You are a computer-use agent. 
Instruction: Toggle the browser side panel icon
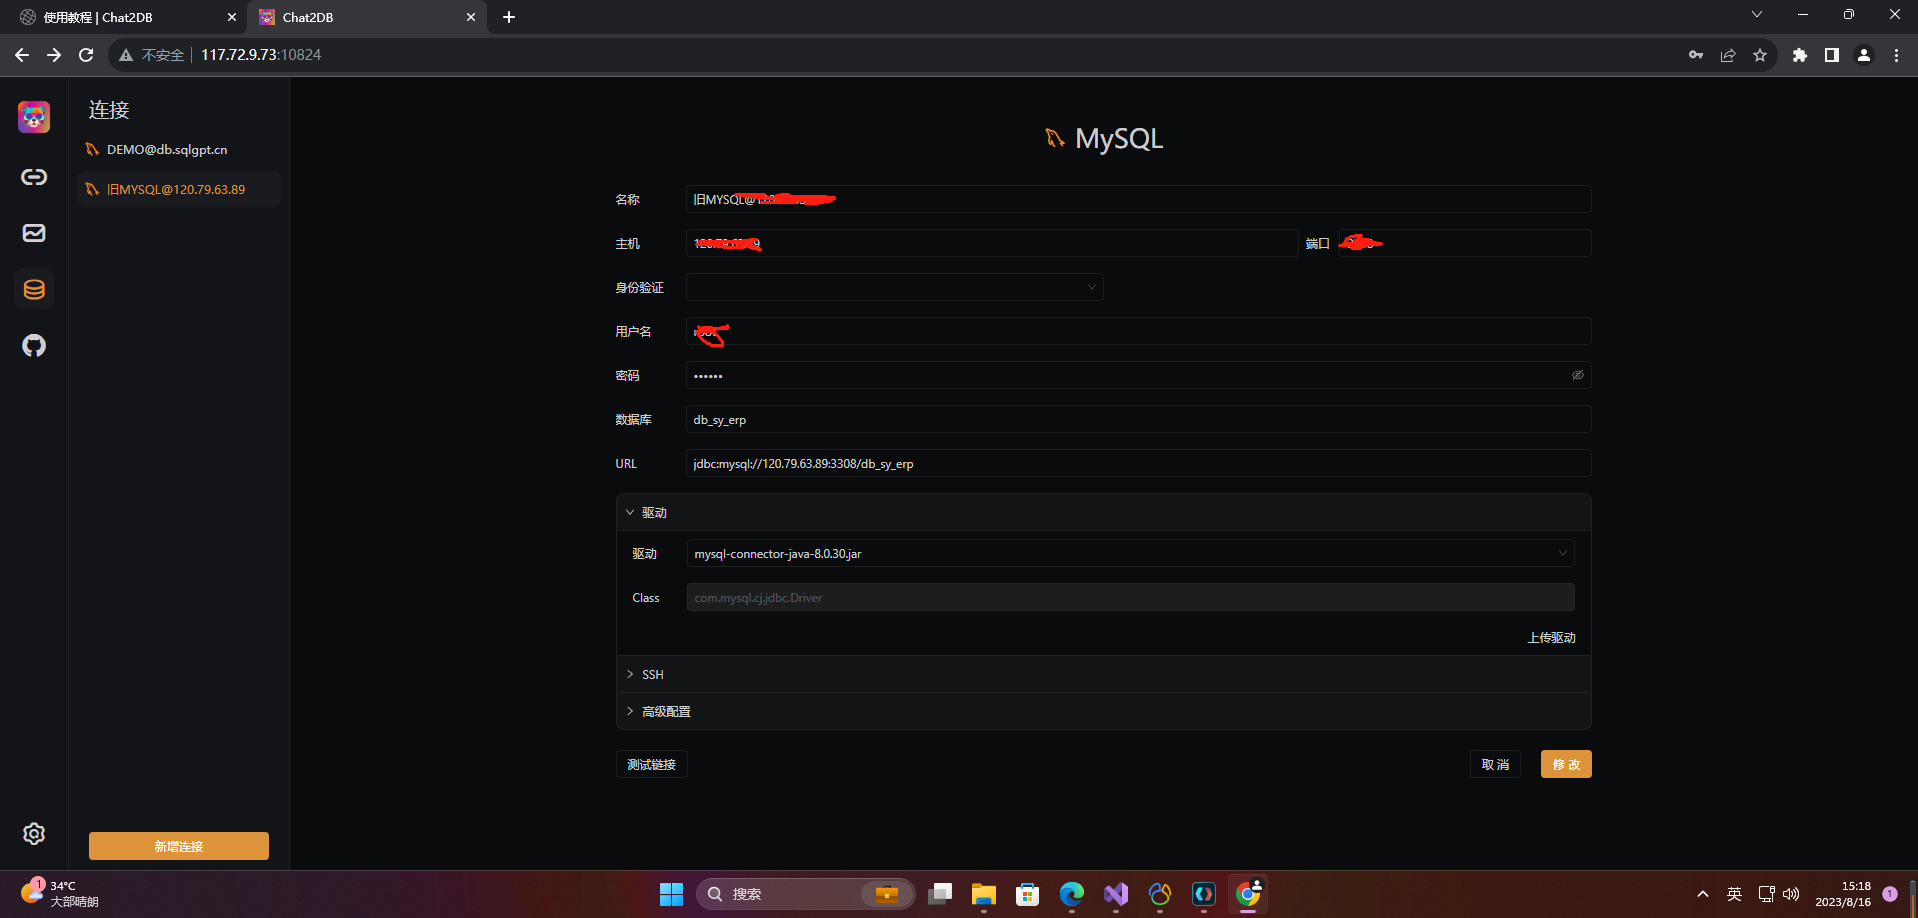[x=1832, y=55]
